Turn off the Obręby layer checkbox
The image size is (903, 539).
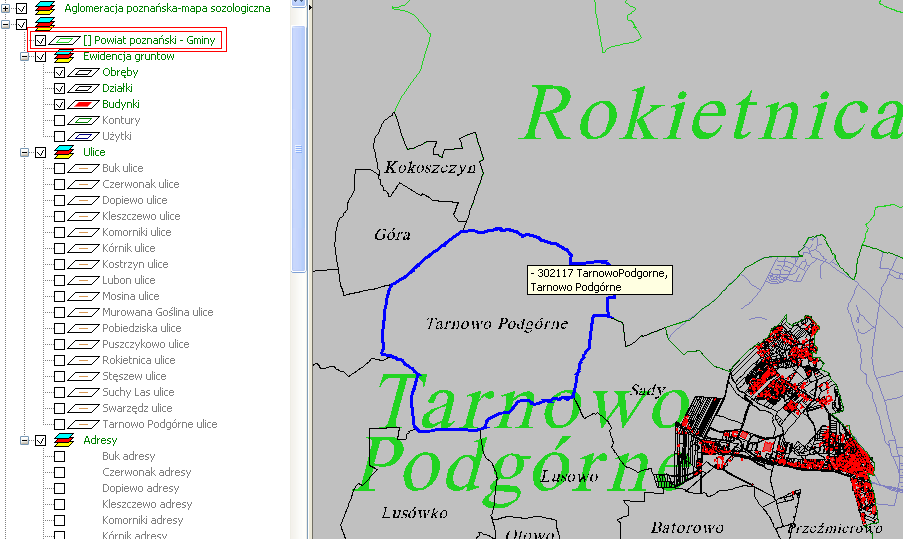click(x=60, y=72)
